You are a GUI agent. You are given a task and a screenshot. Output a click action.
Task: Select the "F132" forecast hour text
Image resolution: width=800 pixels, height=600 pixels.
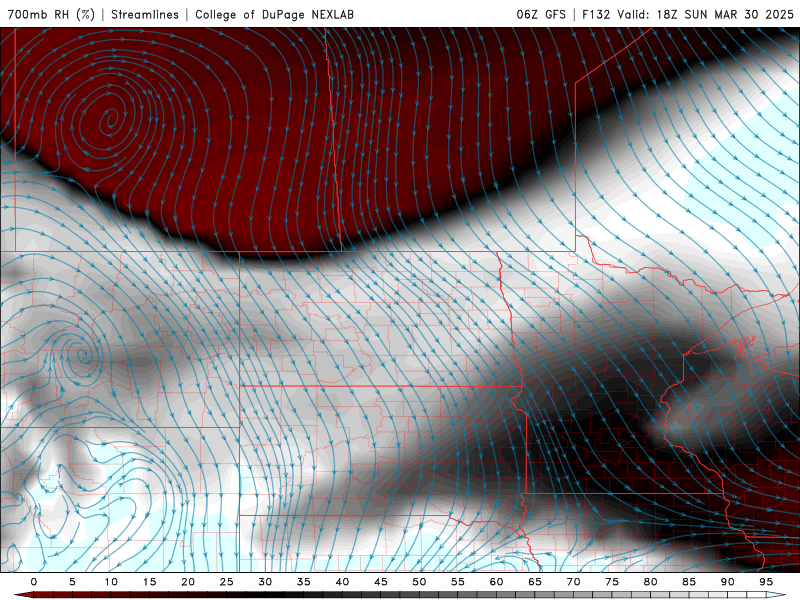pos(596,14)
